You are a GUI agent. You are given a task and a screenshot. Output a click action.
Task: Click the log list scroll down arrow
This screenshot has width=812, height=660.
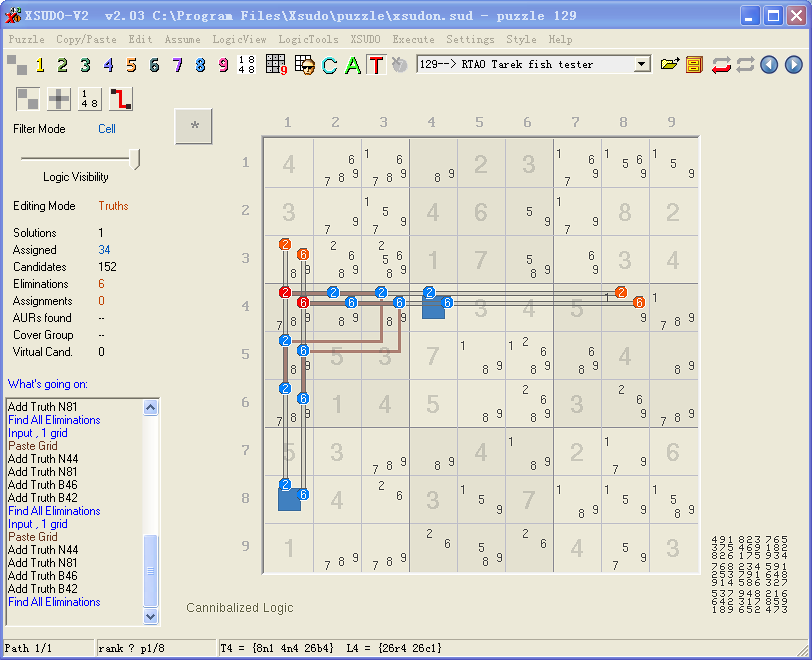(x=150, y=616)
